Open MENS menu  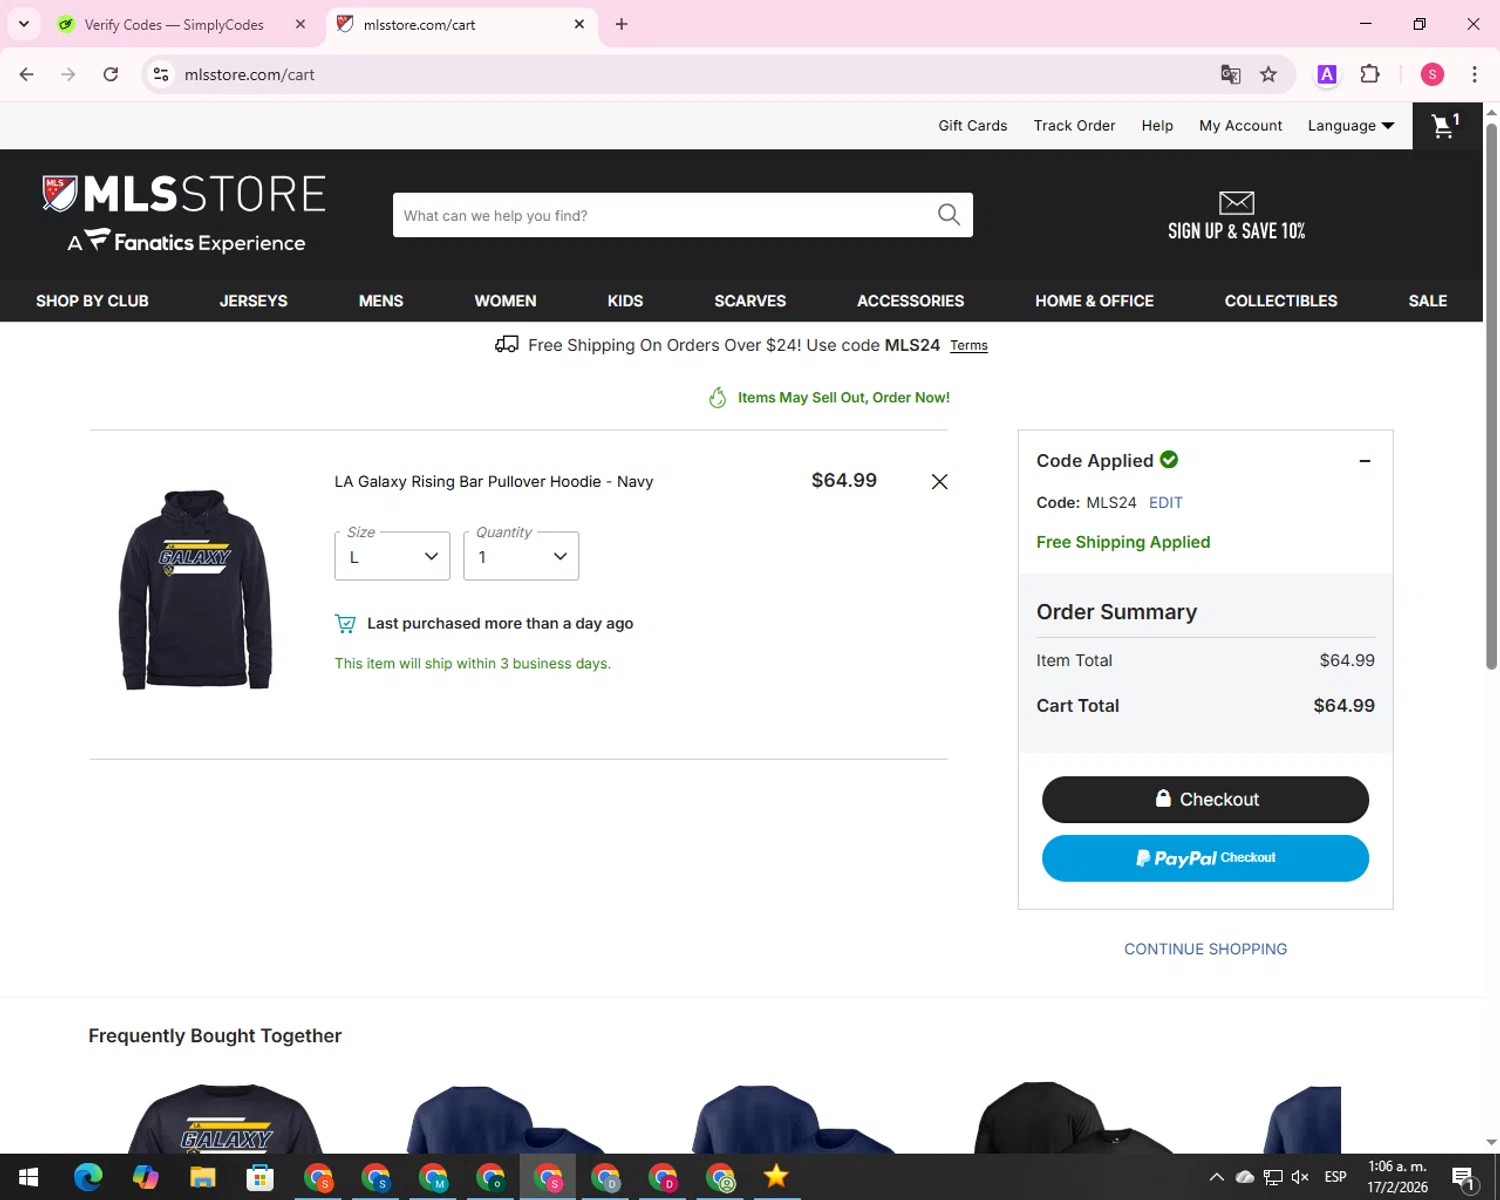[381, 301]
